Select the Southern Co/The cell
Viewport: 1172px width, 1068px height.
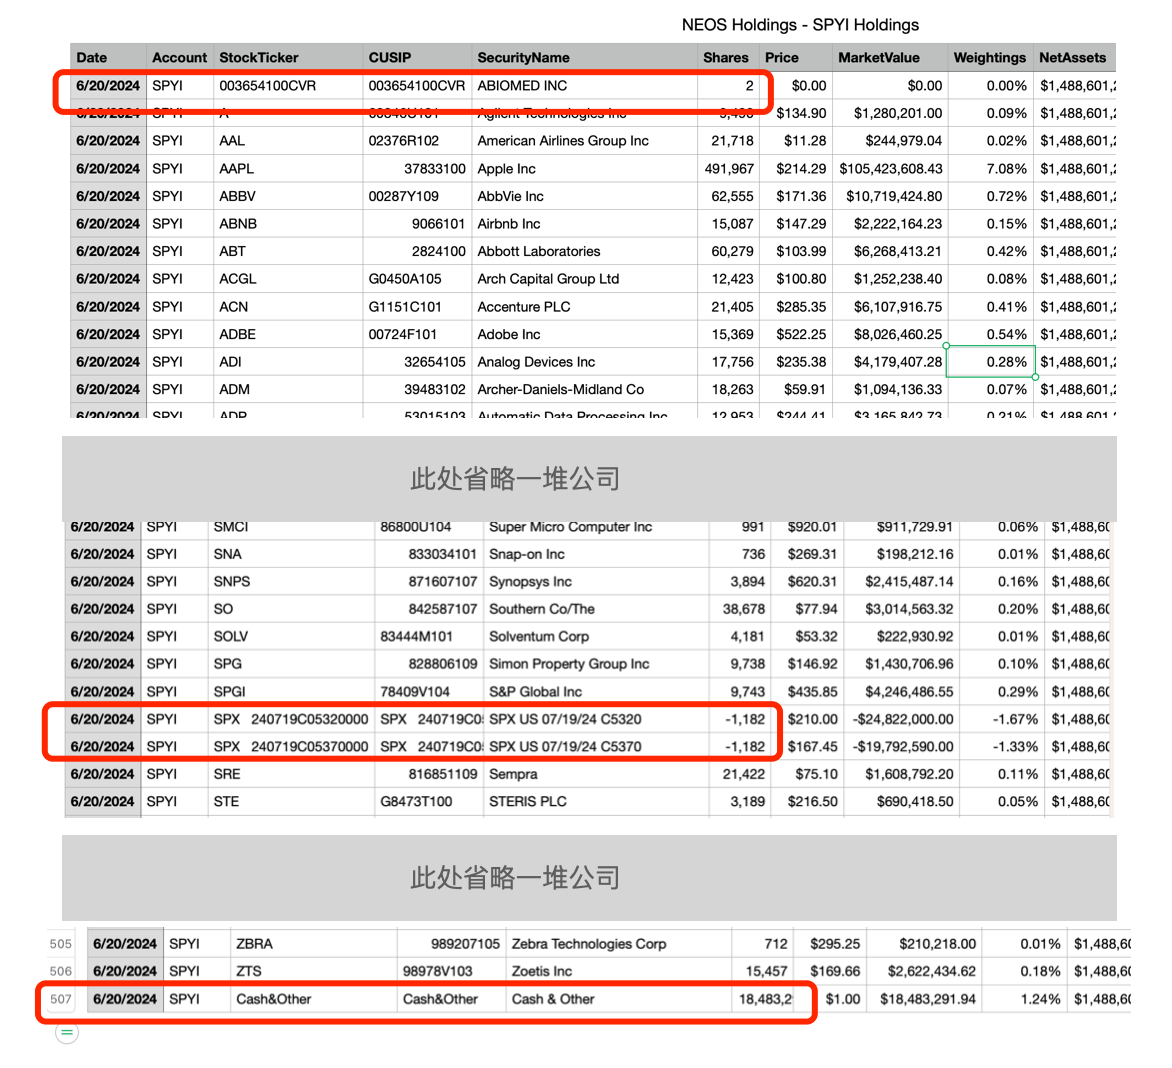pos(596,610)
